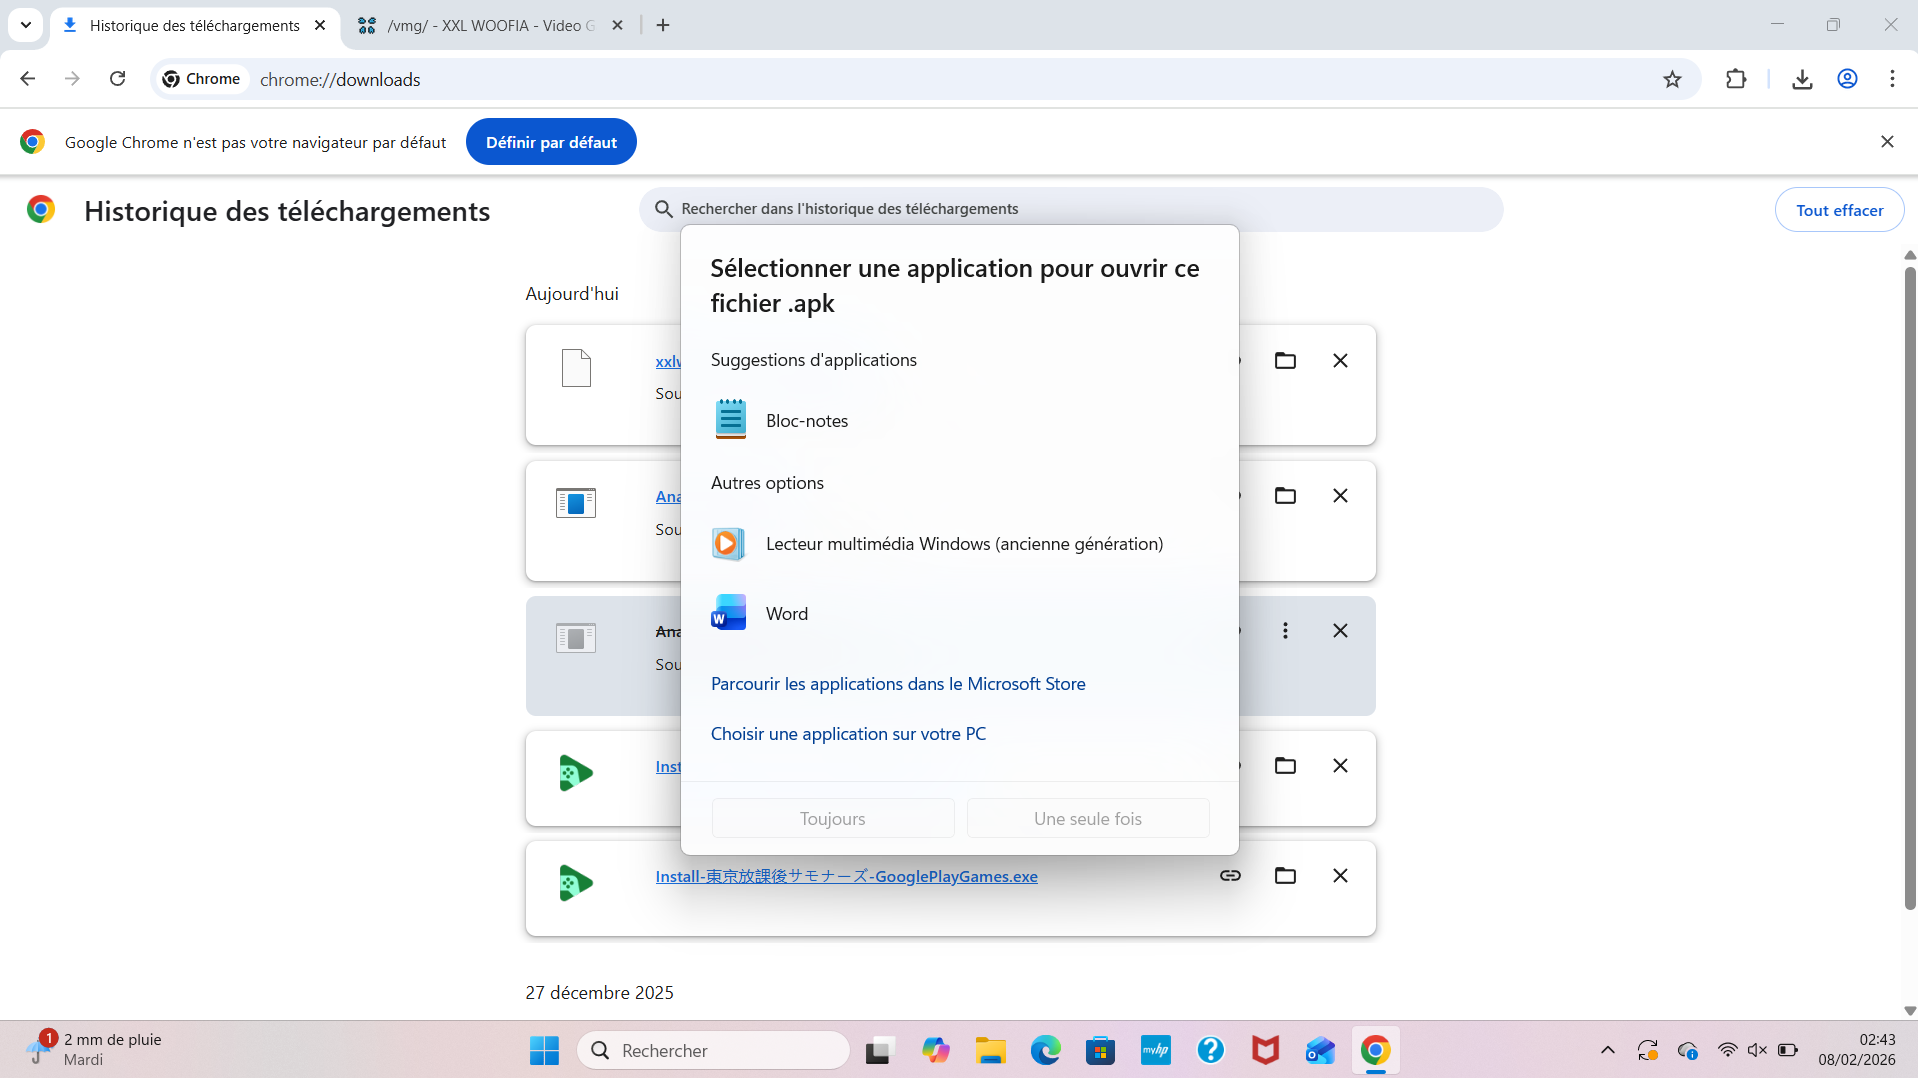The height and width of the screenshot is (1078, 1918).
Task: Launch Microsoft Edge from the taskbar
Action: (1046, 1050)
